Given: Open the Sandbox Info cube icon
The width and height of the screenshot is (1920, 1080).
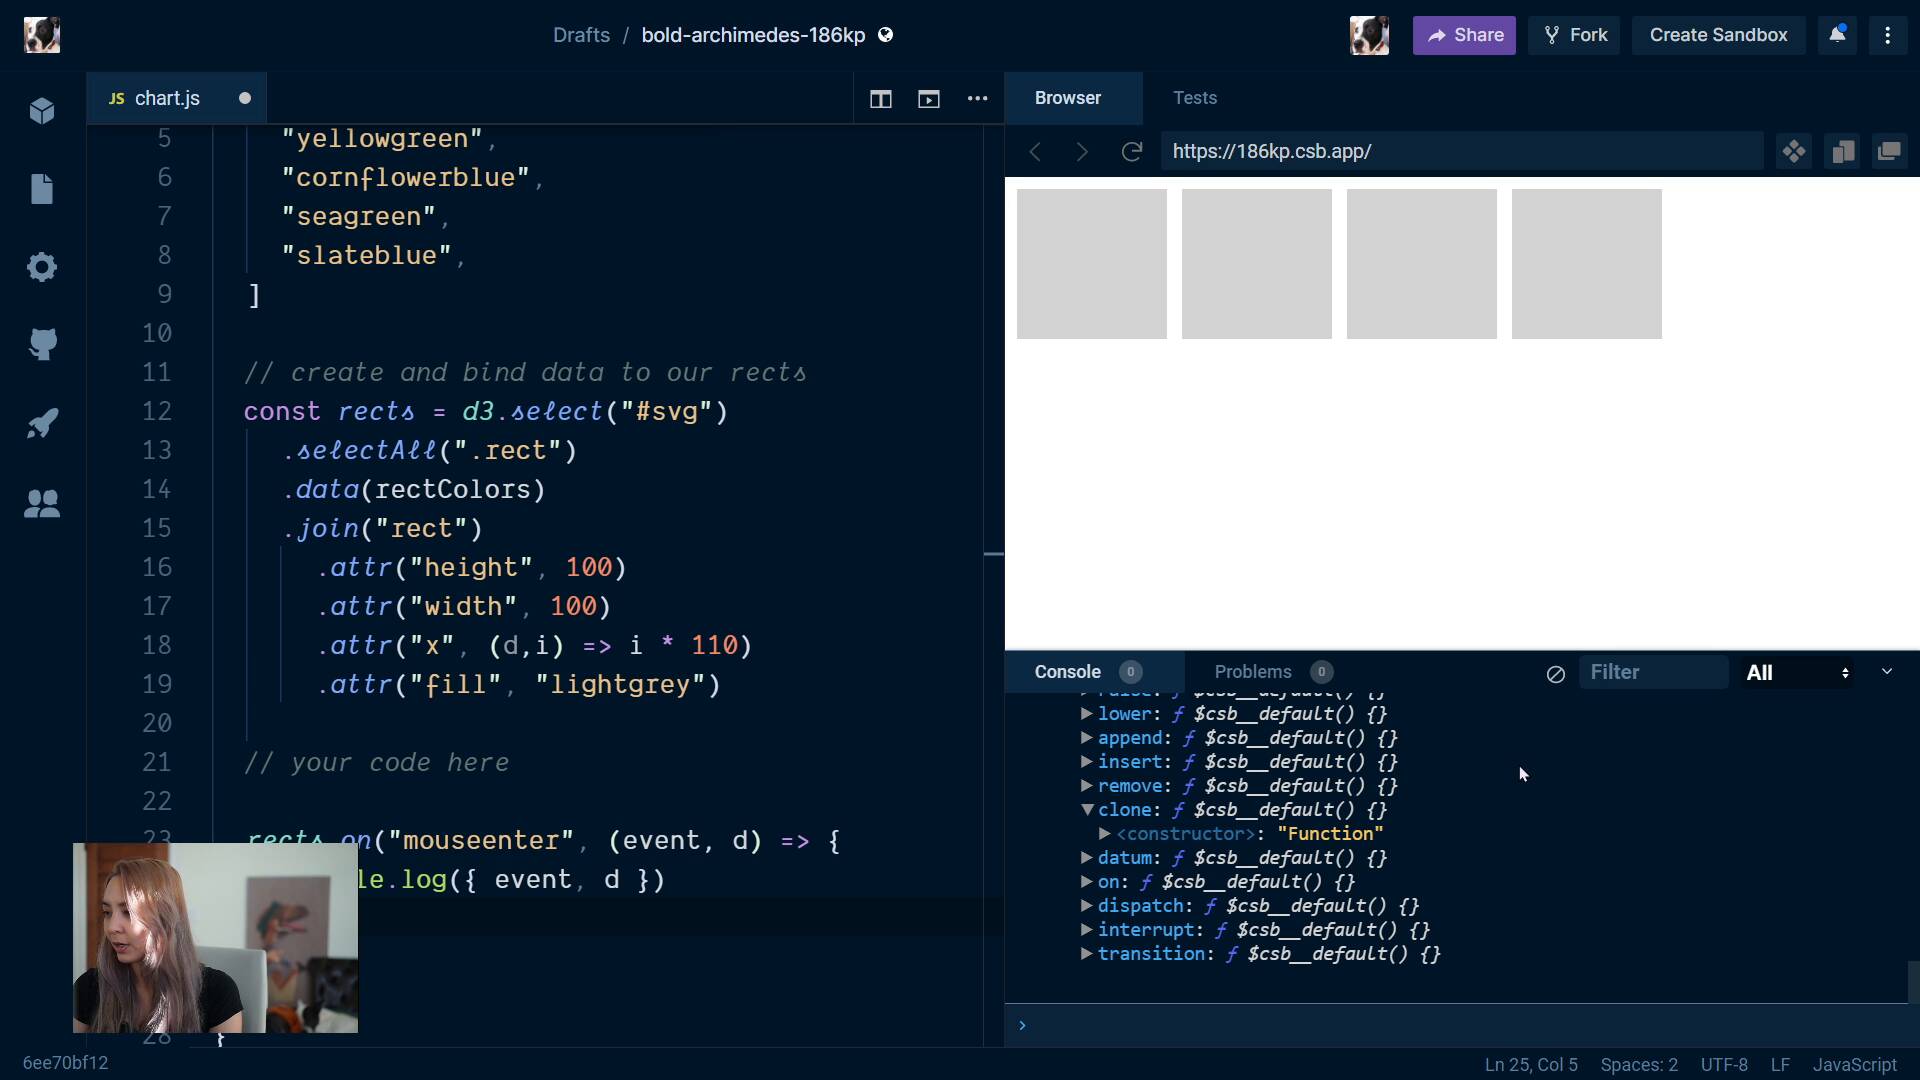Looking at the screenshot, I should 42,110.
